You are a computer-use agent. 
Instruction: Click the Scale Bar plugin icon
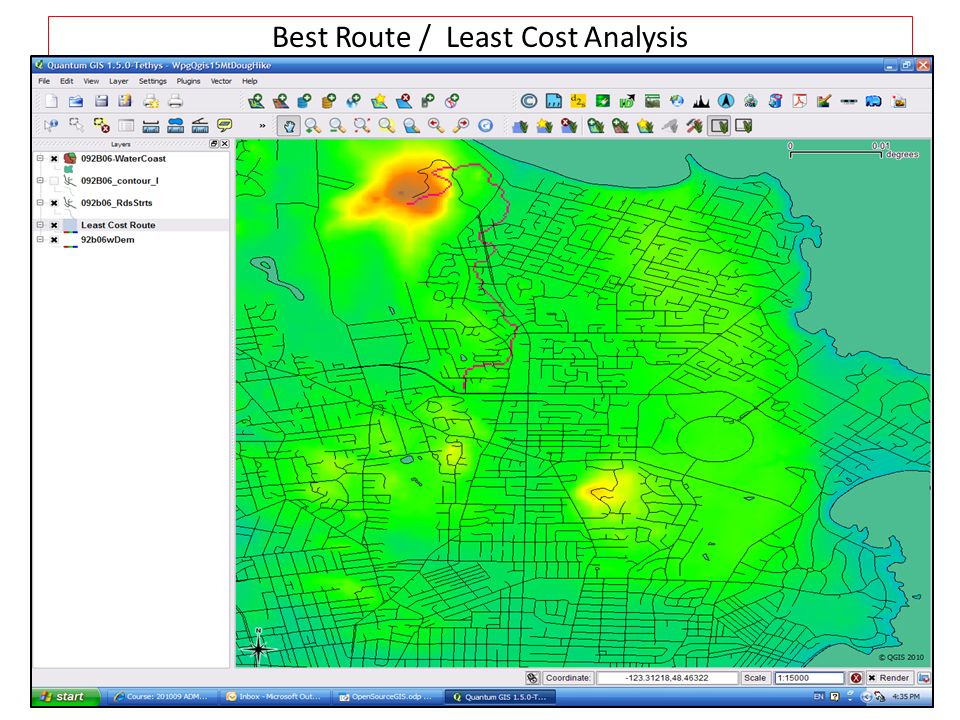tap(849, 101)
